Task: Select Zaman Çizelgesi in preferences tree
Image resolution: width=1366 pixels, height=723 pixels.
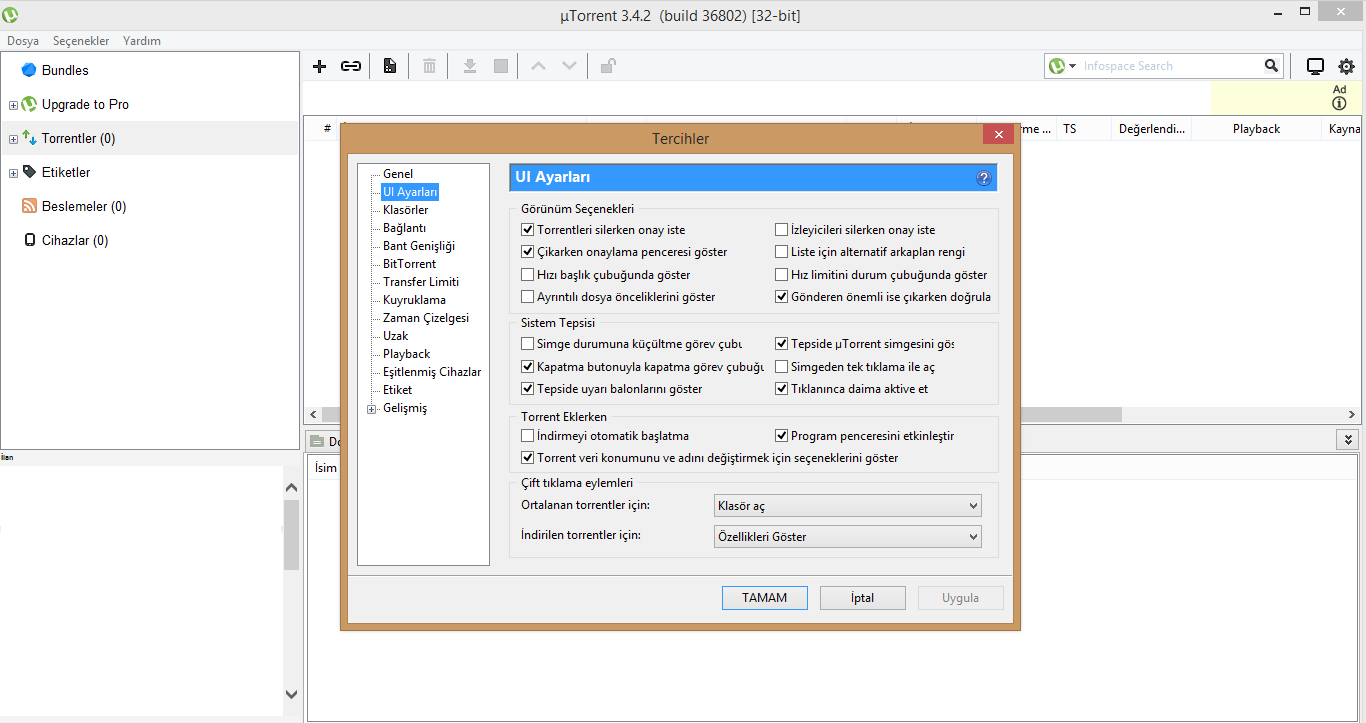Action: click(425, 318)
